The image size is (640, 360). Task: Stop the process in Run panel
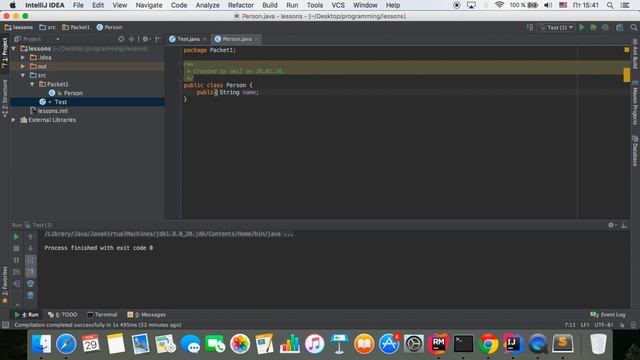pos(16,248)
